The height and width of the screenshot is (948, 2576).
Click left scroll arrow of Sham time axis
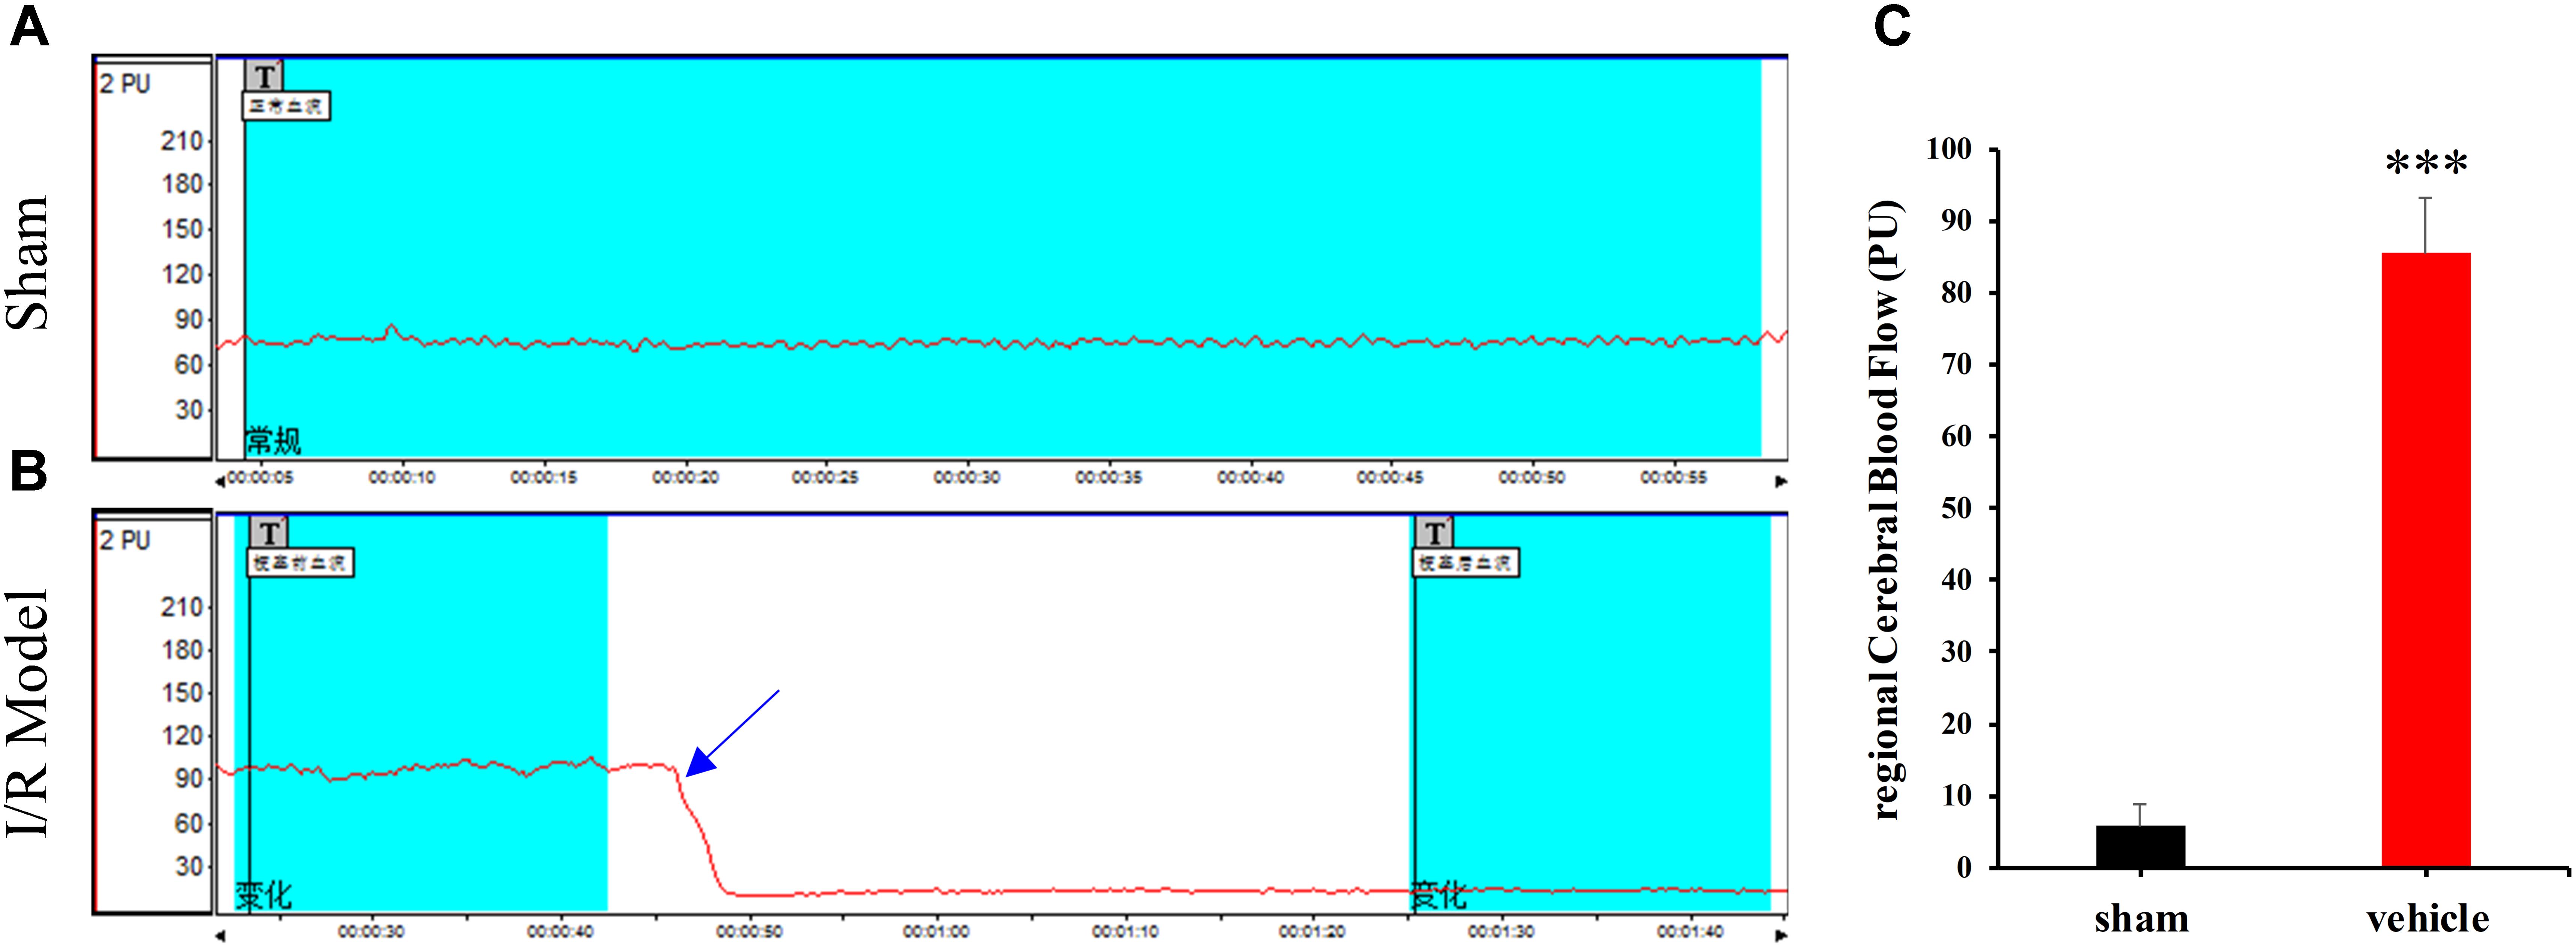click(221, 482)
